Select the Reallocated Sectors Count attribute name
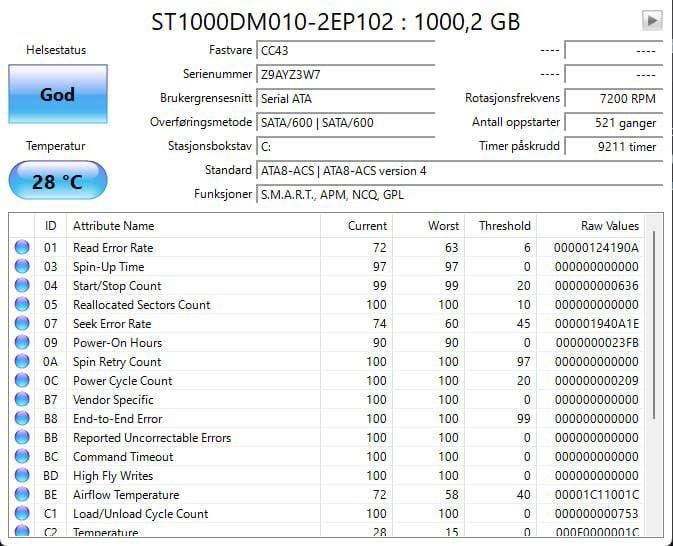The width and height of the screenshot is (673, 546). (142, 305)
